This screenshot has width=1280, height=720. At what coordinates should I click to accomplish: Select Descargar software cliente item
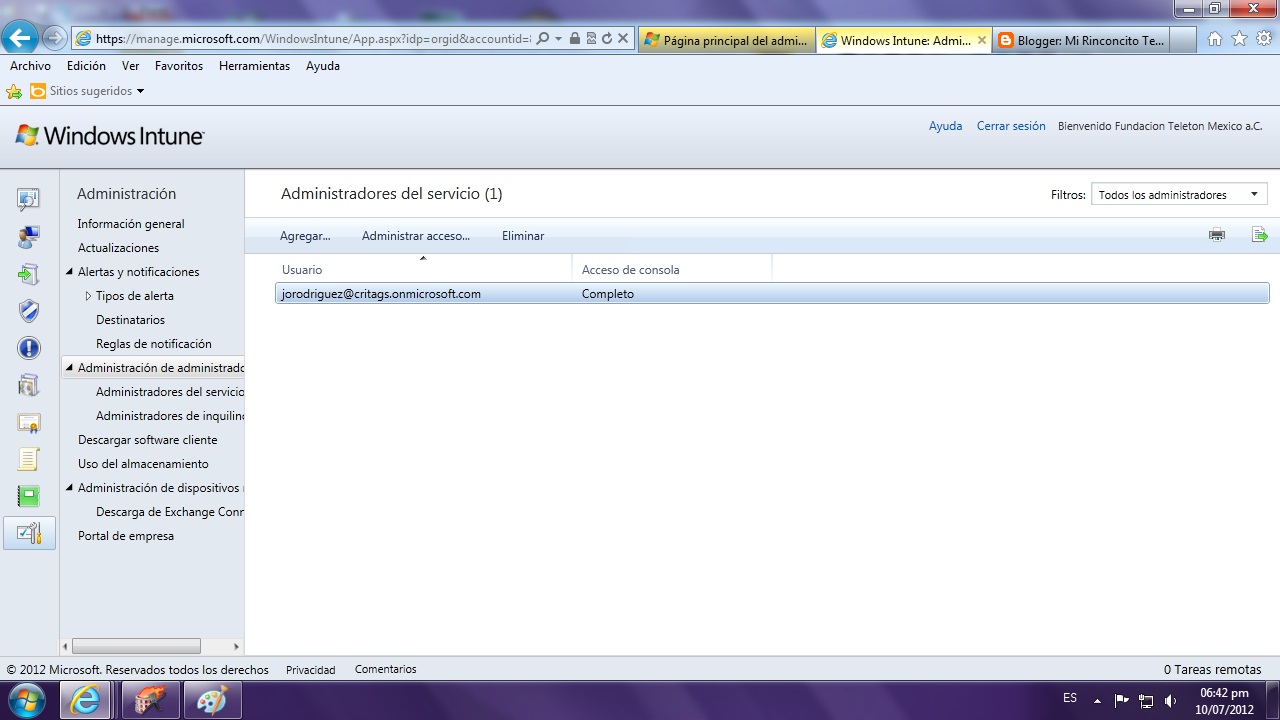click(147, 440)
